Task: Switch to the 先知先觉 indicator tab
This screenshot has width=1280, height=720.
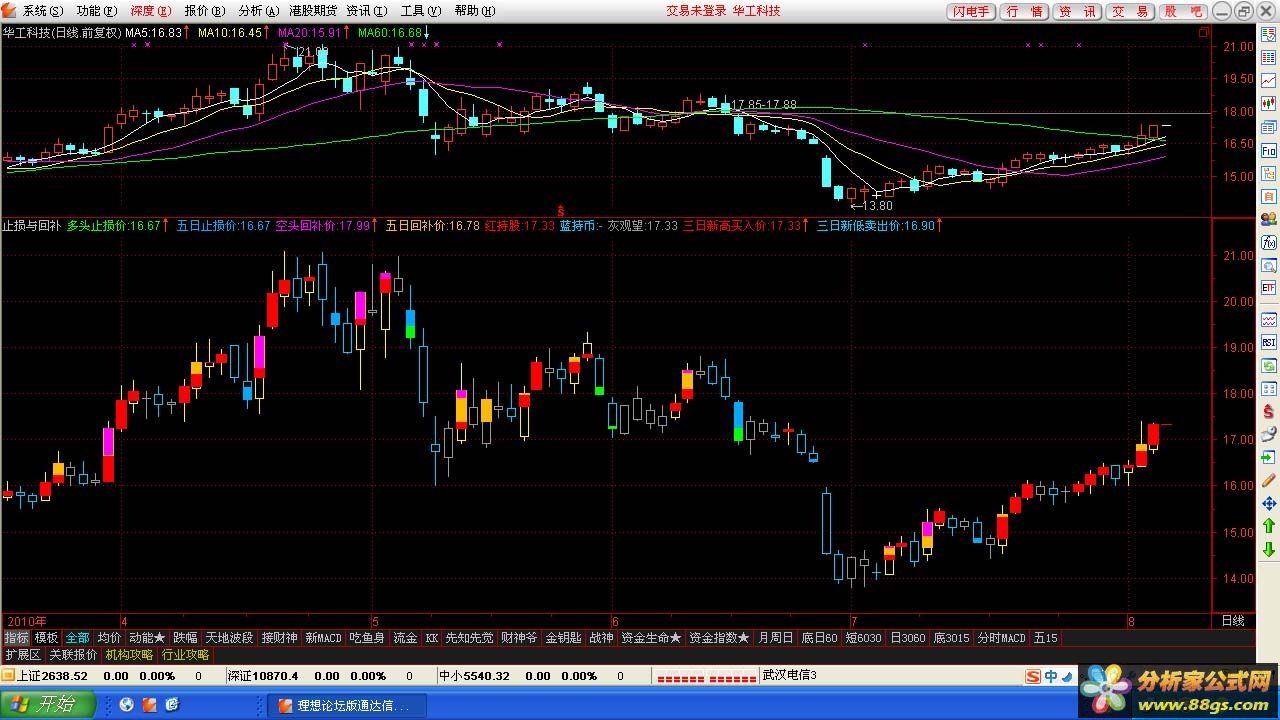Action: click(x=469, y=637)
